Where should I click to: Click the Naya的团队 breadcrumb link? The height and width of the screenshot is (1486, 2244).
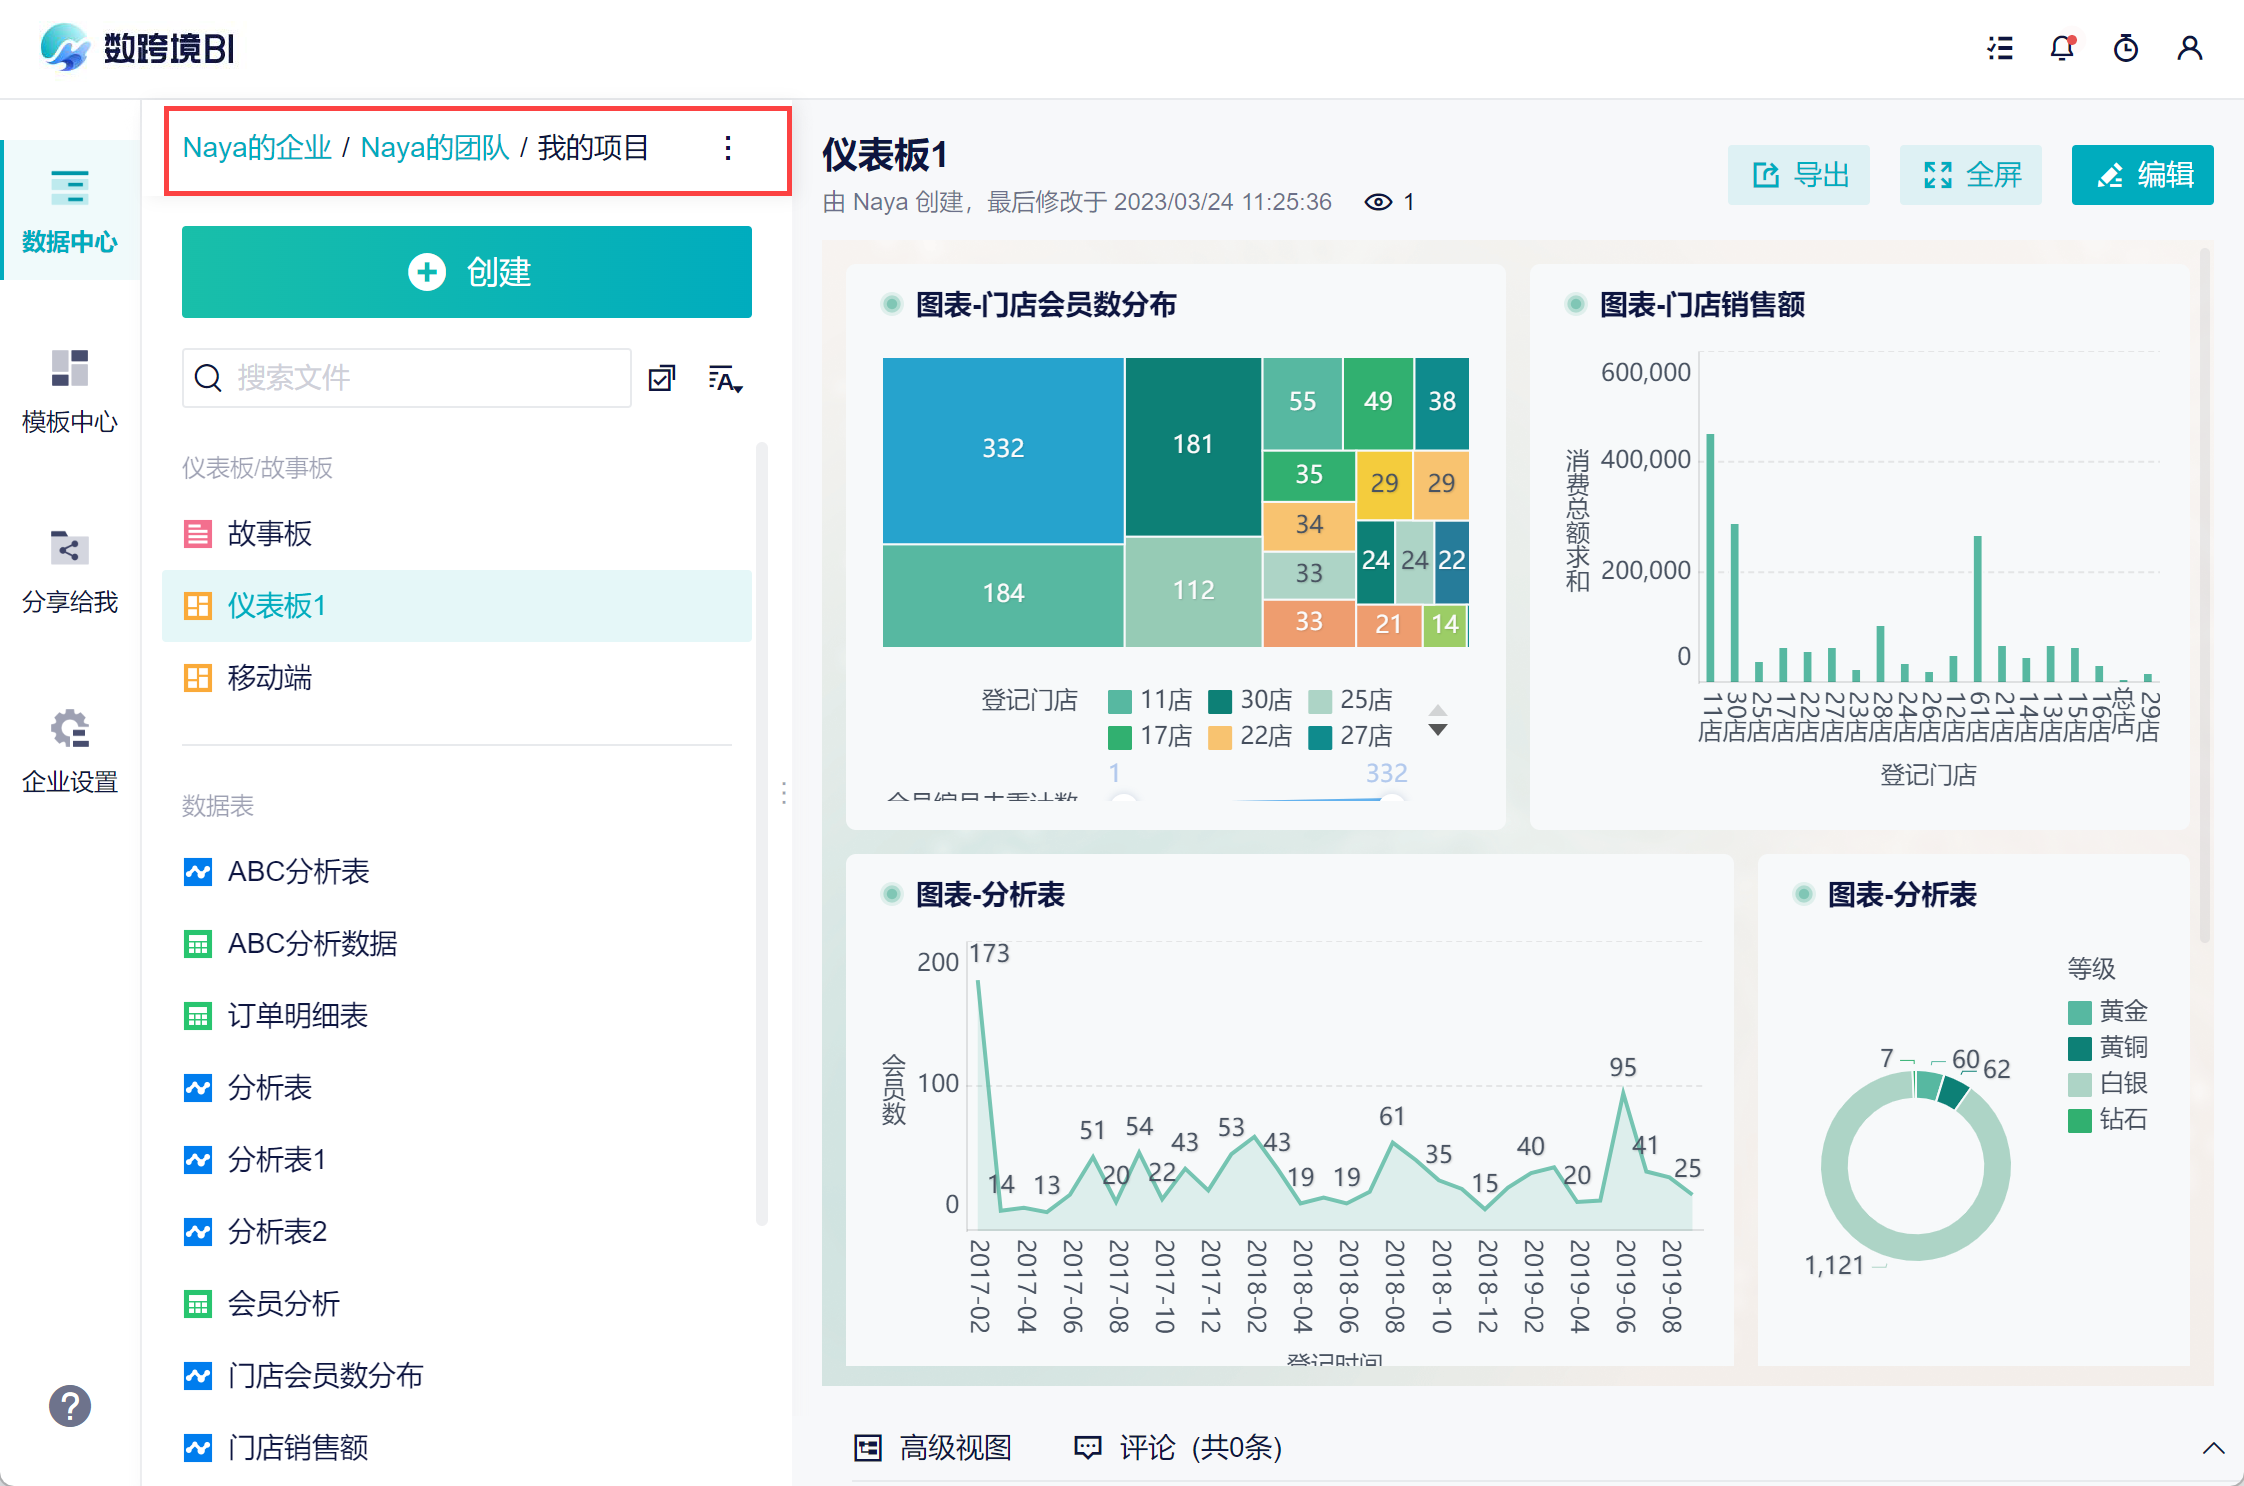pyautogui.click(x=435, y=148)
